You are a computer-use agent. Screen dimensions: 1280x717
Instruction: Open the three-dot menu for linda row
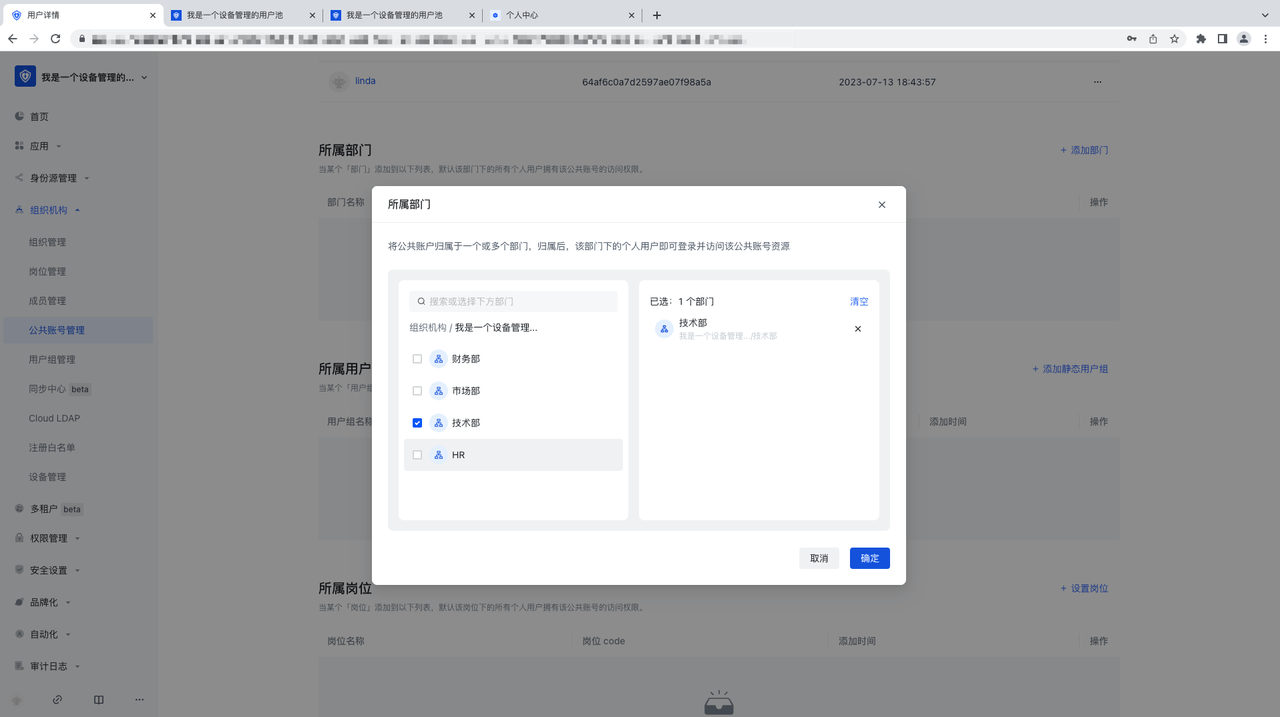pyautogui.click(x=1098, y=82)
